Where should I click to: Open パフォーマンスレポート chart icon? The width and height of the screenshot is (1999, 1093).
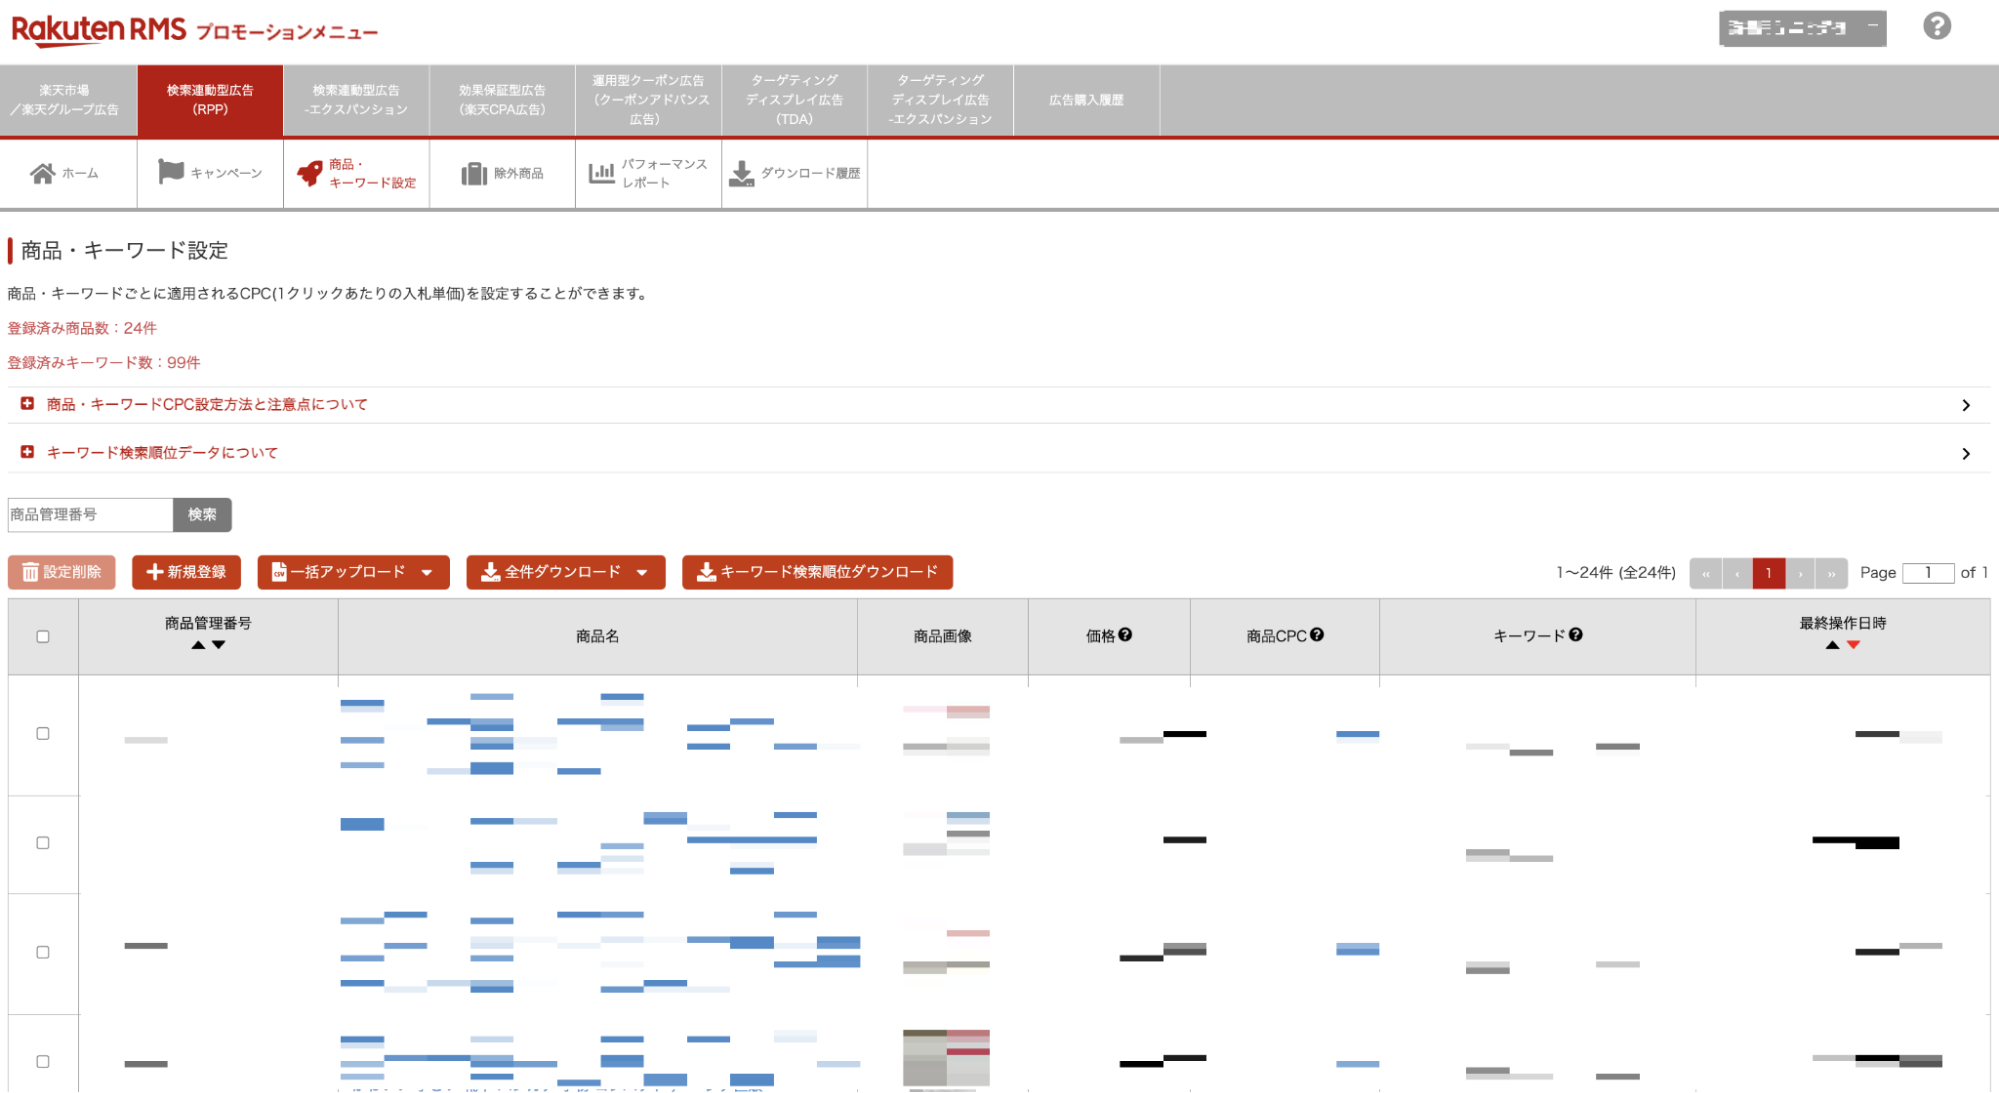point(602,173)
